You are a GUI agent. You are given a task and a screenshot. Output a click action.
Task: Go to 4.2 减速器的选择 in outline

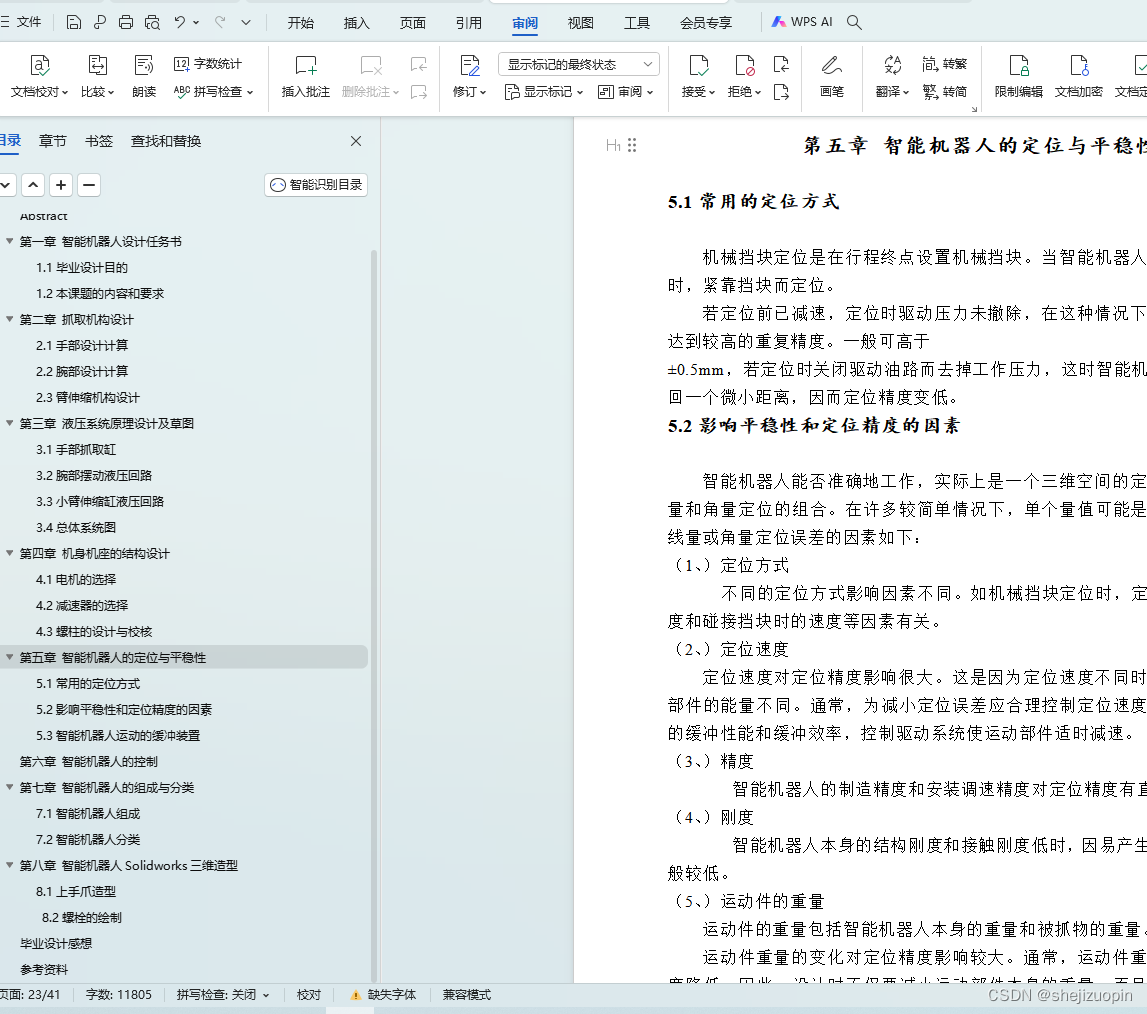tap(82, 606)
